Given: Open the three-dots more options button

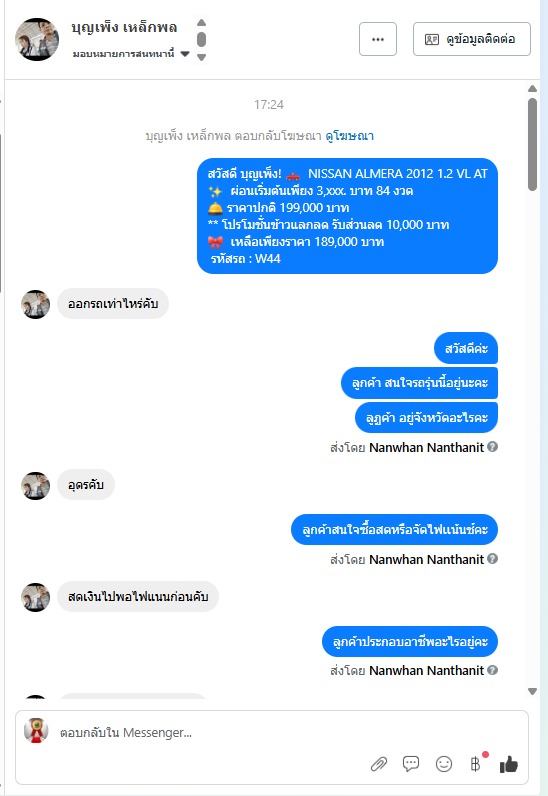Looking at the screenshot, I should (378, 39).
